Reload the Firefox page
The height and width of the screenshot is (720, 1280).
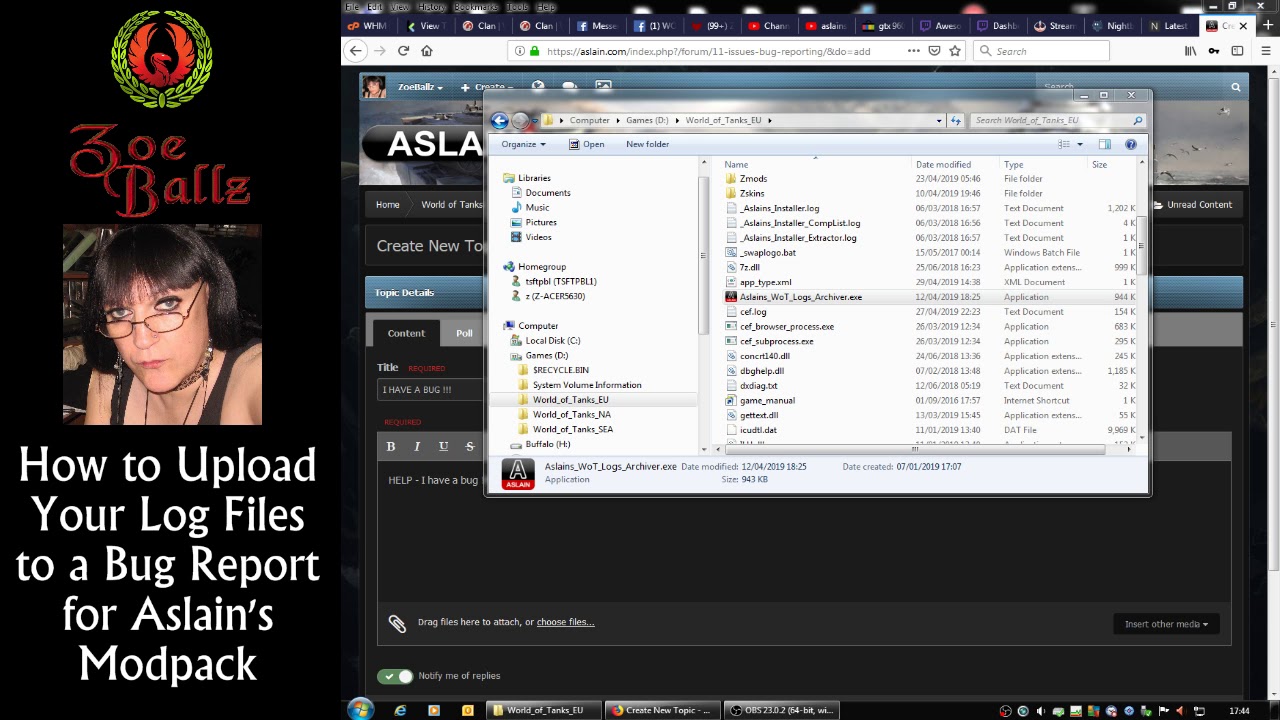coord(403,51)
